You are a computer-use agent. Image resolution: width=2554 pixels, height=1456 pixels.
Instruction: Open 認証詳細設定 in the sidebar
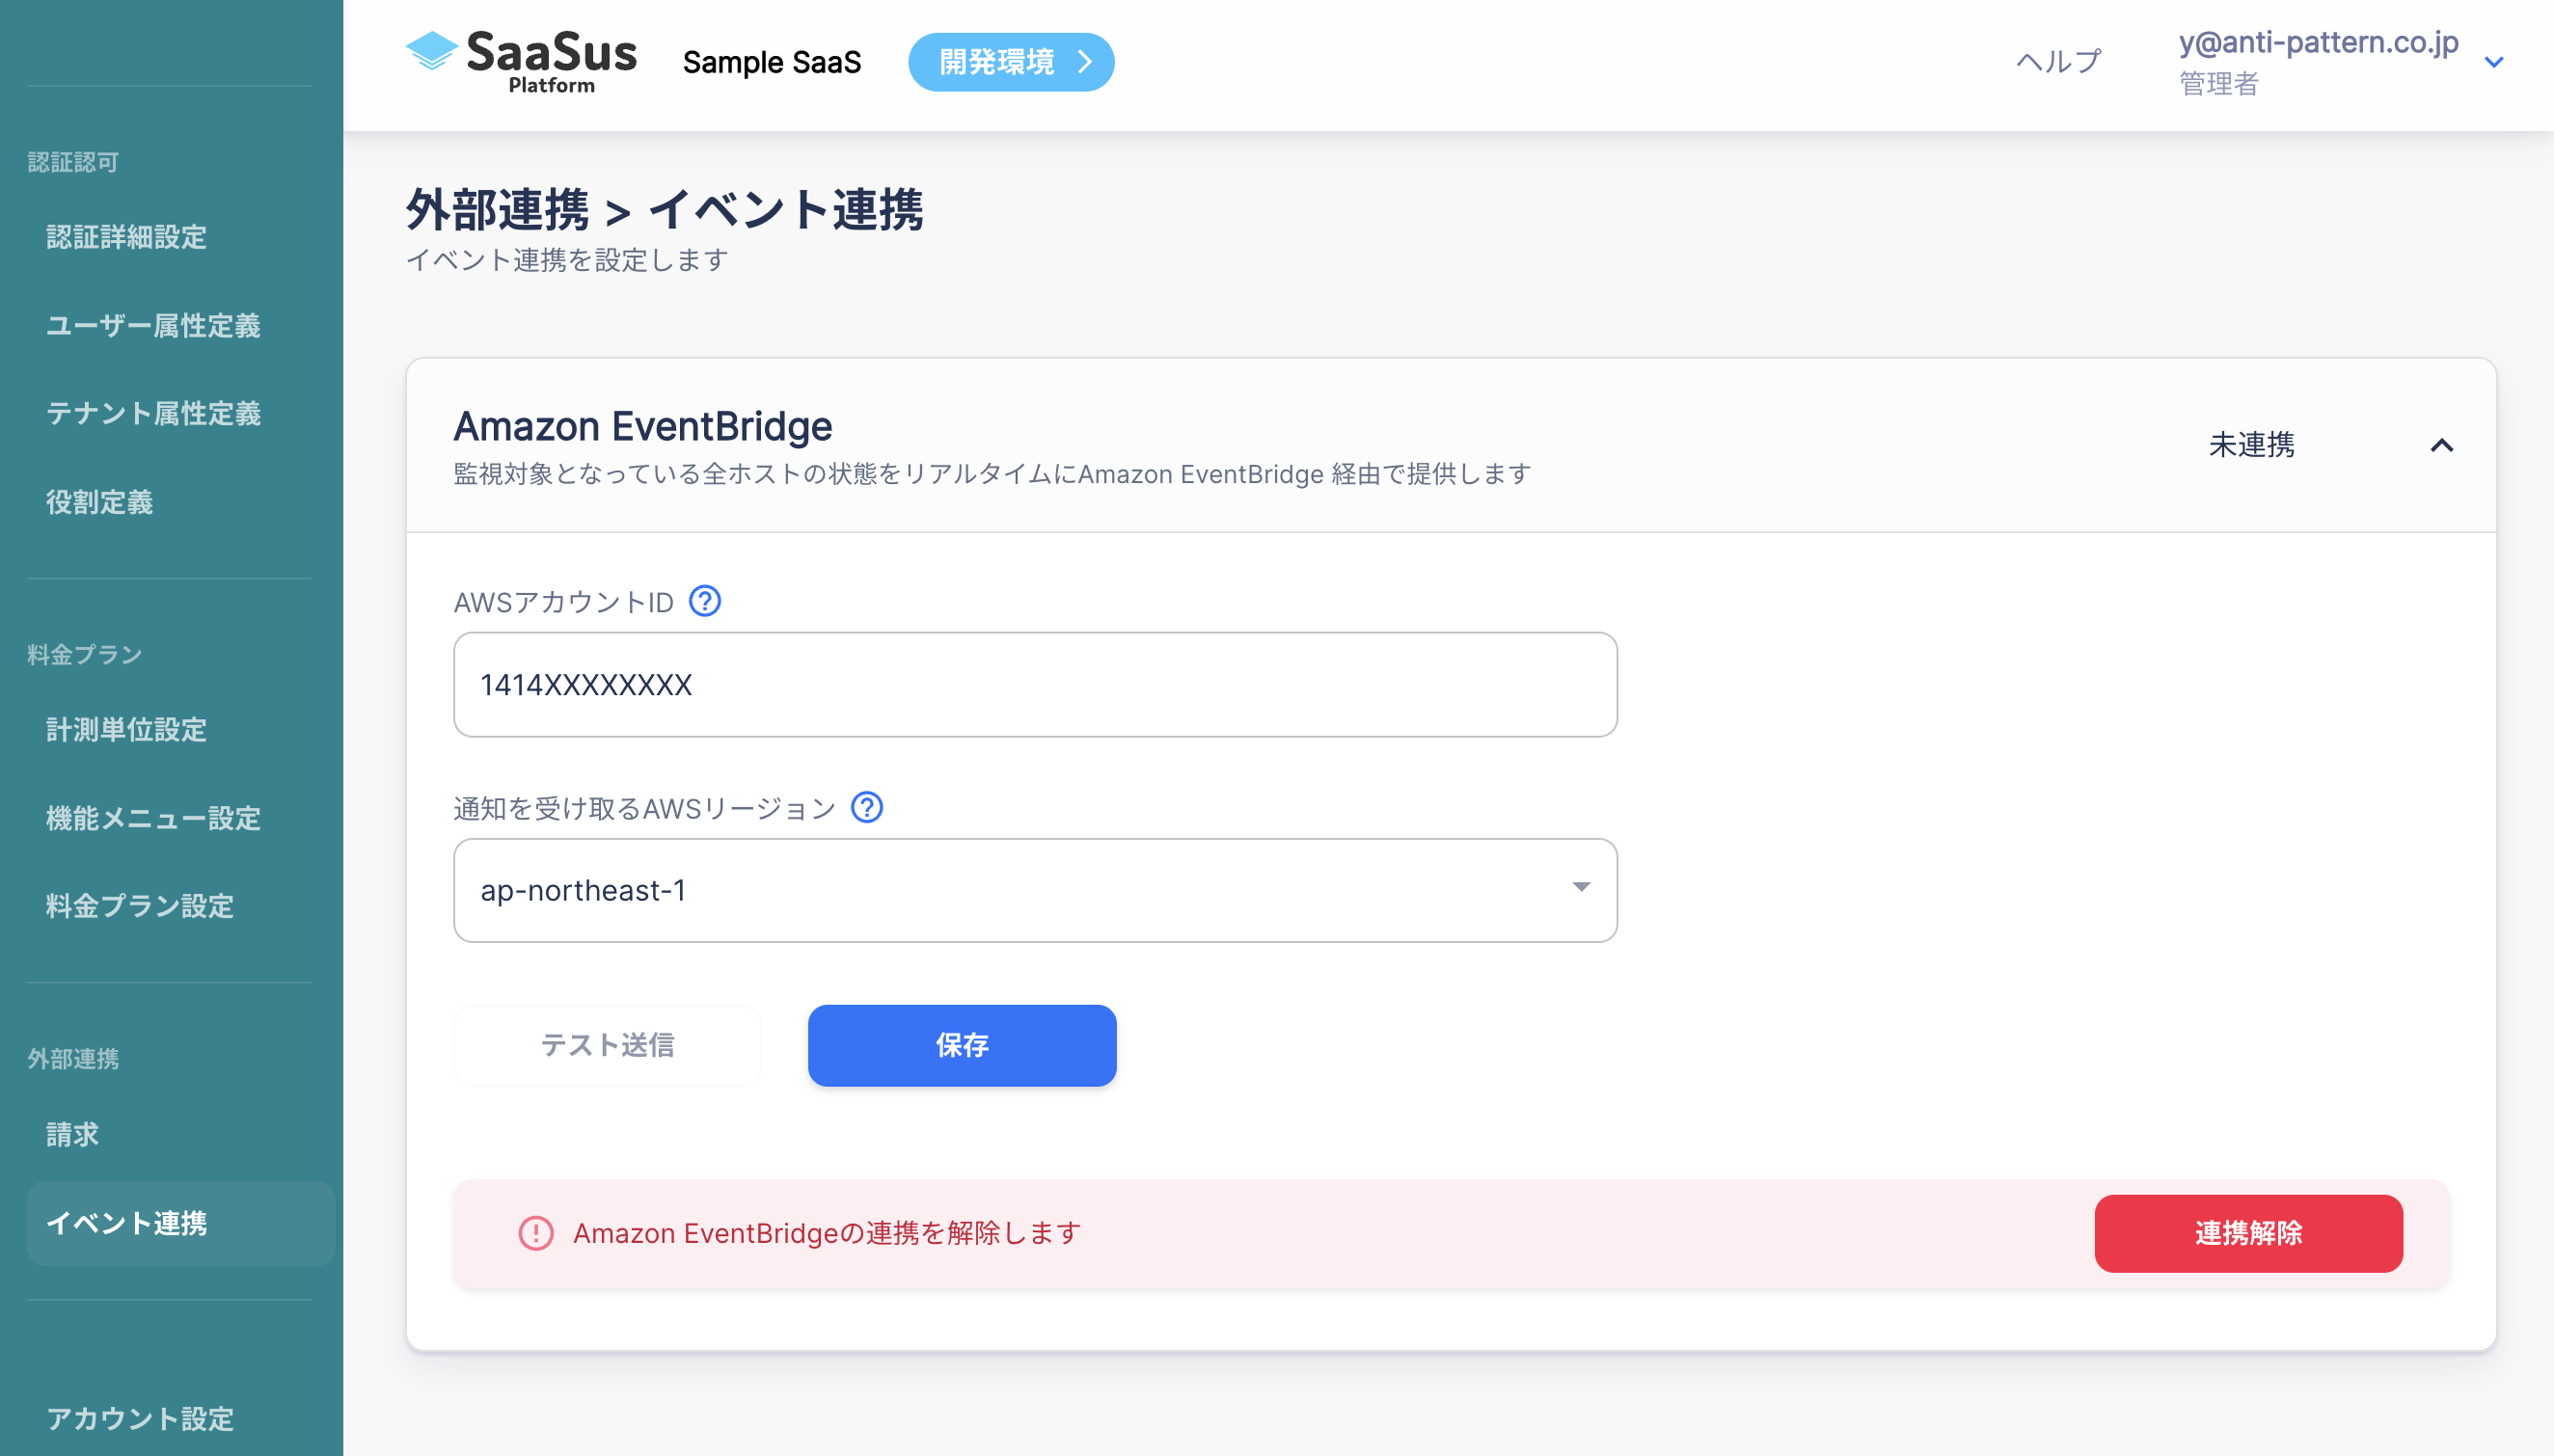coord(126,237)
